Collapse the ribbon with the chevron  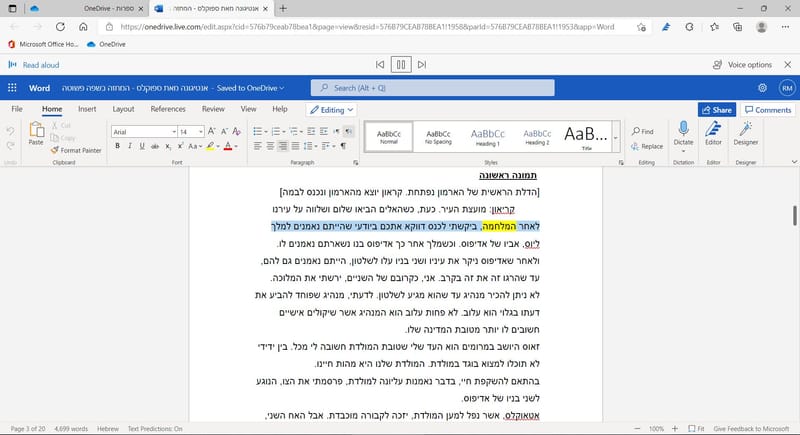(x=794, y=162)
